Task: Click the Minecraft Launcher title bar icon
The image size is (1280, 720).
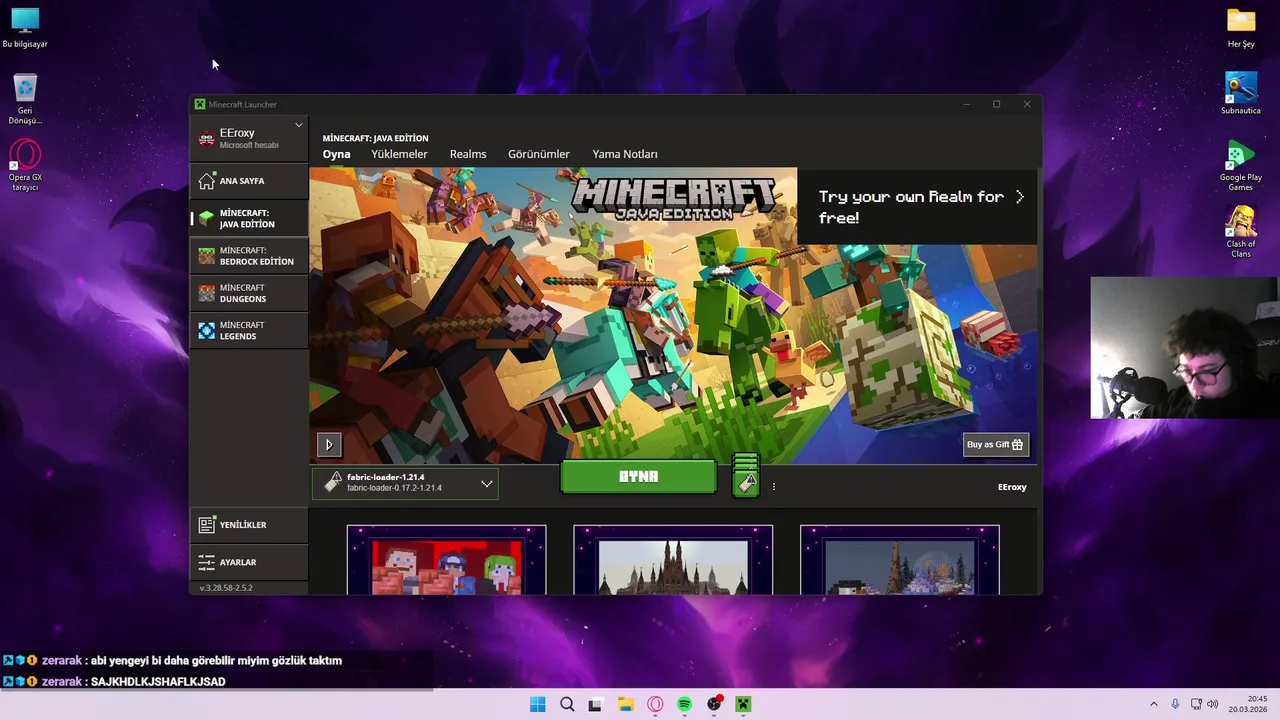Action: point(200,104)
